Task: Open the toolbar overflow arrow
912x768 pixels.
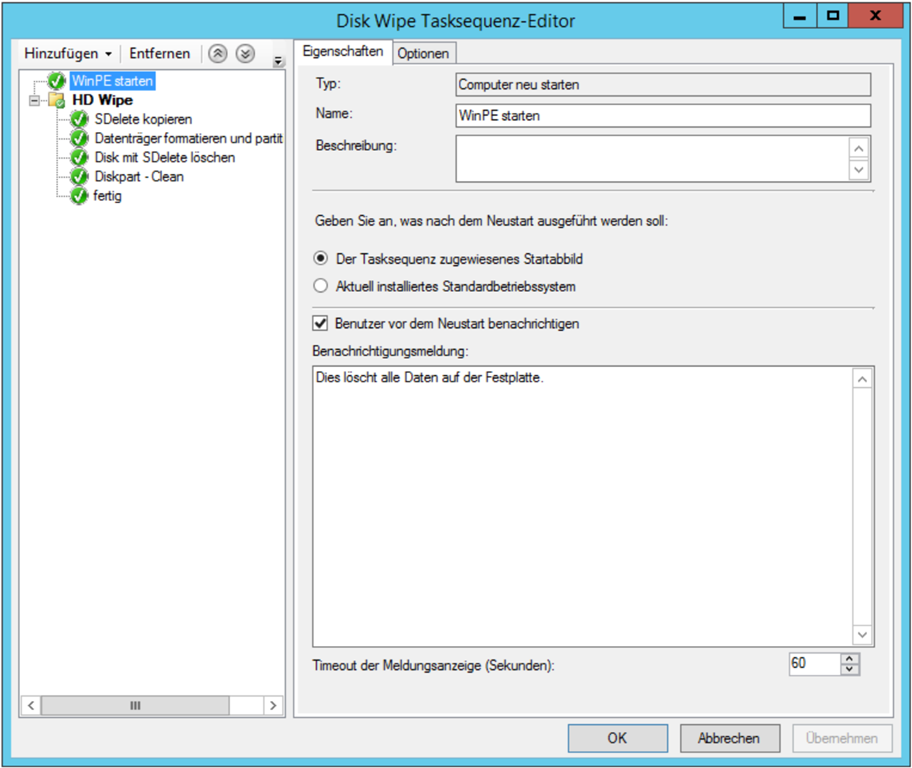Action: (277, 62)
